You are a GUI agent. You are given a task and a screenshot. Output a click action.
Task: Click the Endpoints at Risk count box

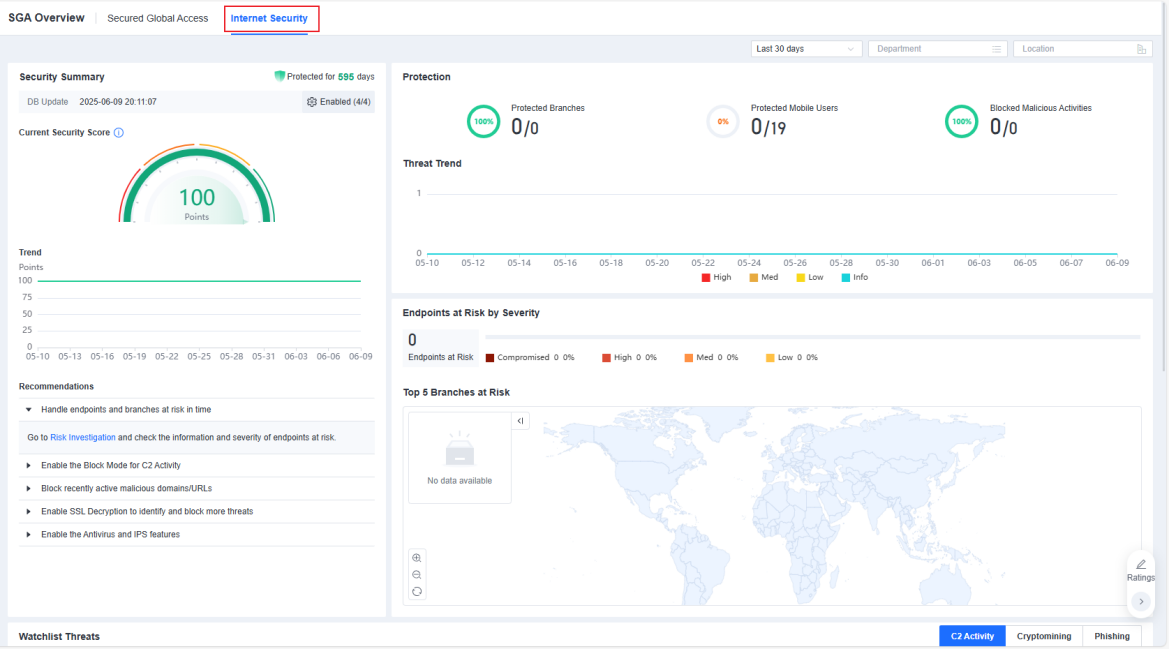(441, 347)
